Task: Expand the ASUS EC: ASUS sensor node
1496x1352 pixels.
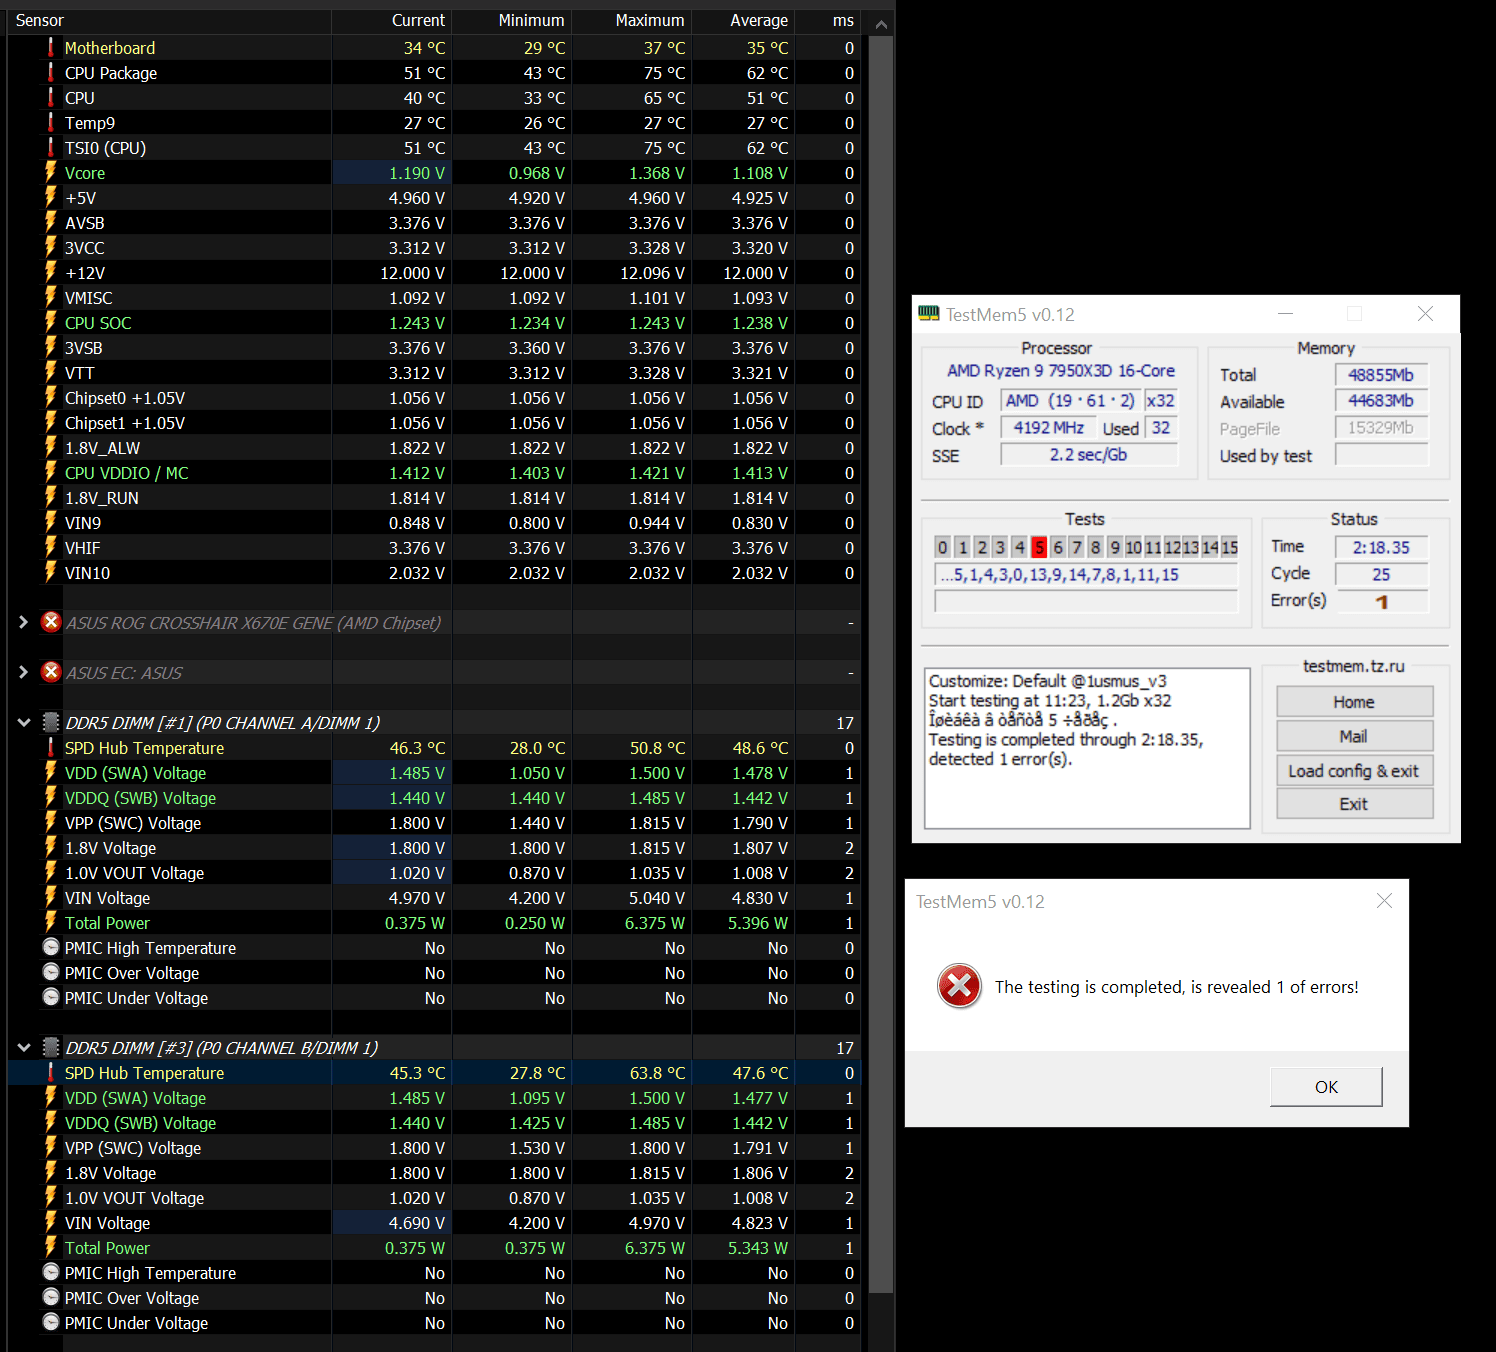Action: 23,672
